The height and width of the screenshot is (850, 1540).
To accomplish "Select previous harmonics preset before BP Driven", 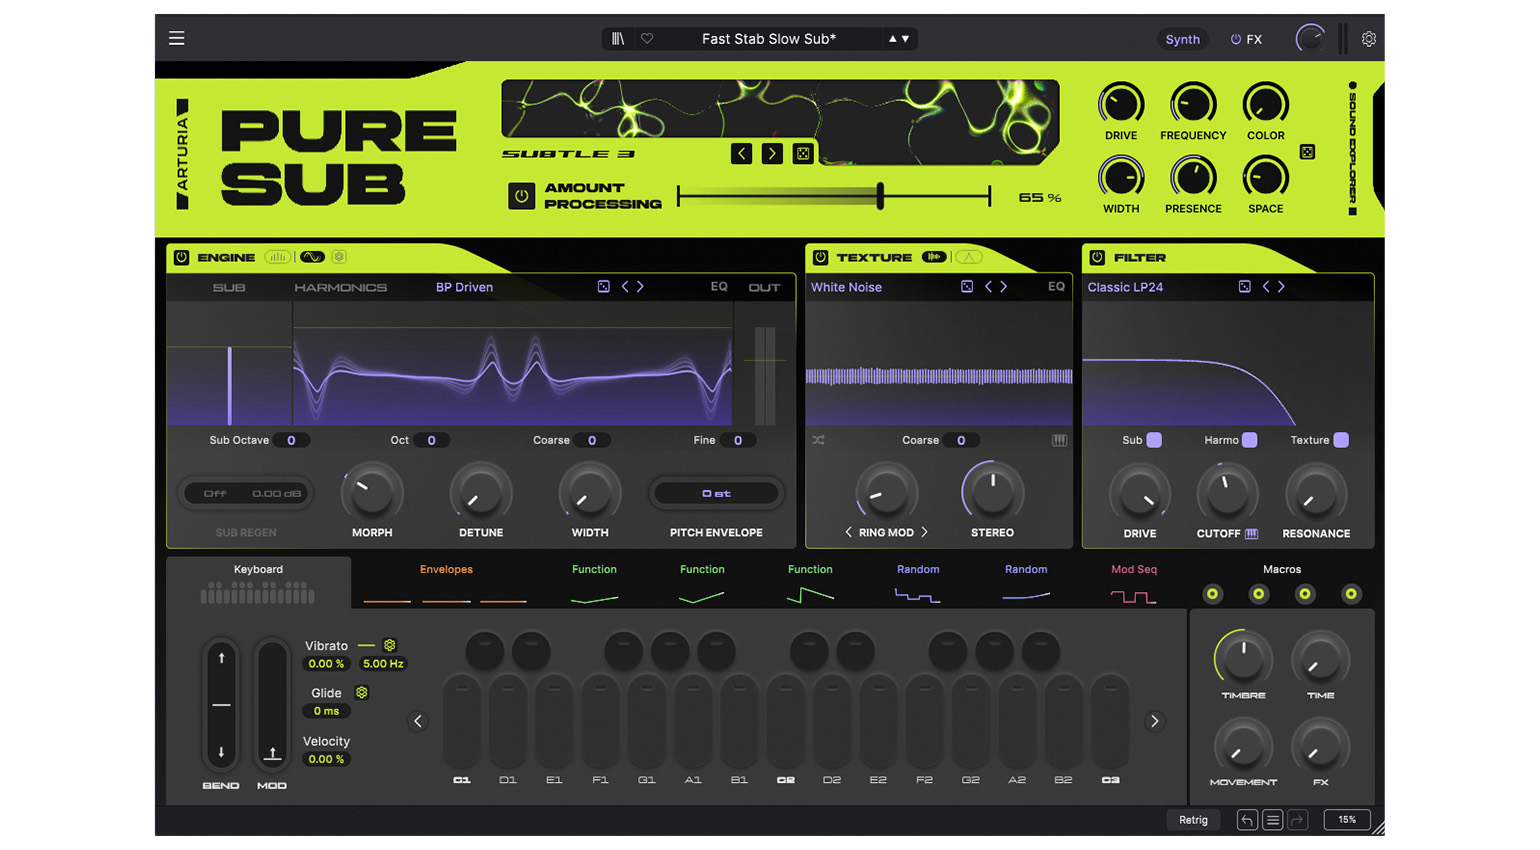I will 625,287.
